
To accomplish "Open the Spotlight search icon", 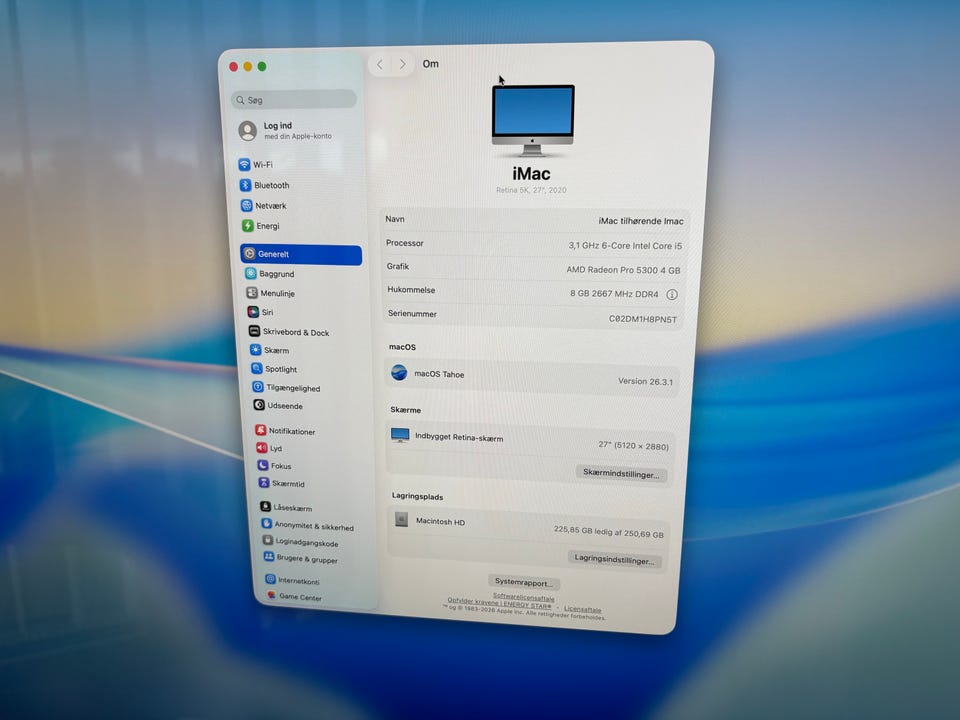I will coord(256,369).
